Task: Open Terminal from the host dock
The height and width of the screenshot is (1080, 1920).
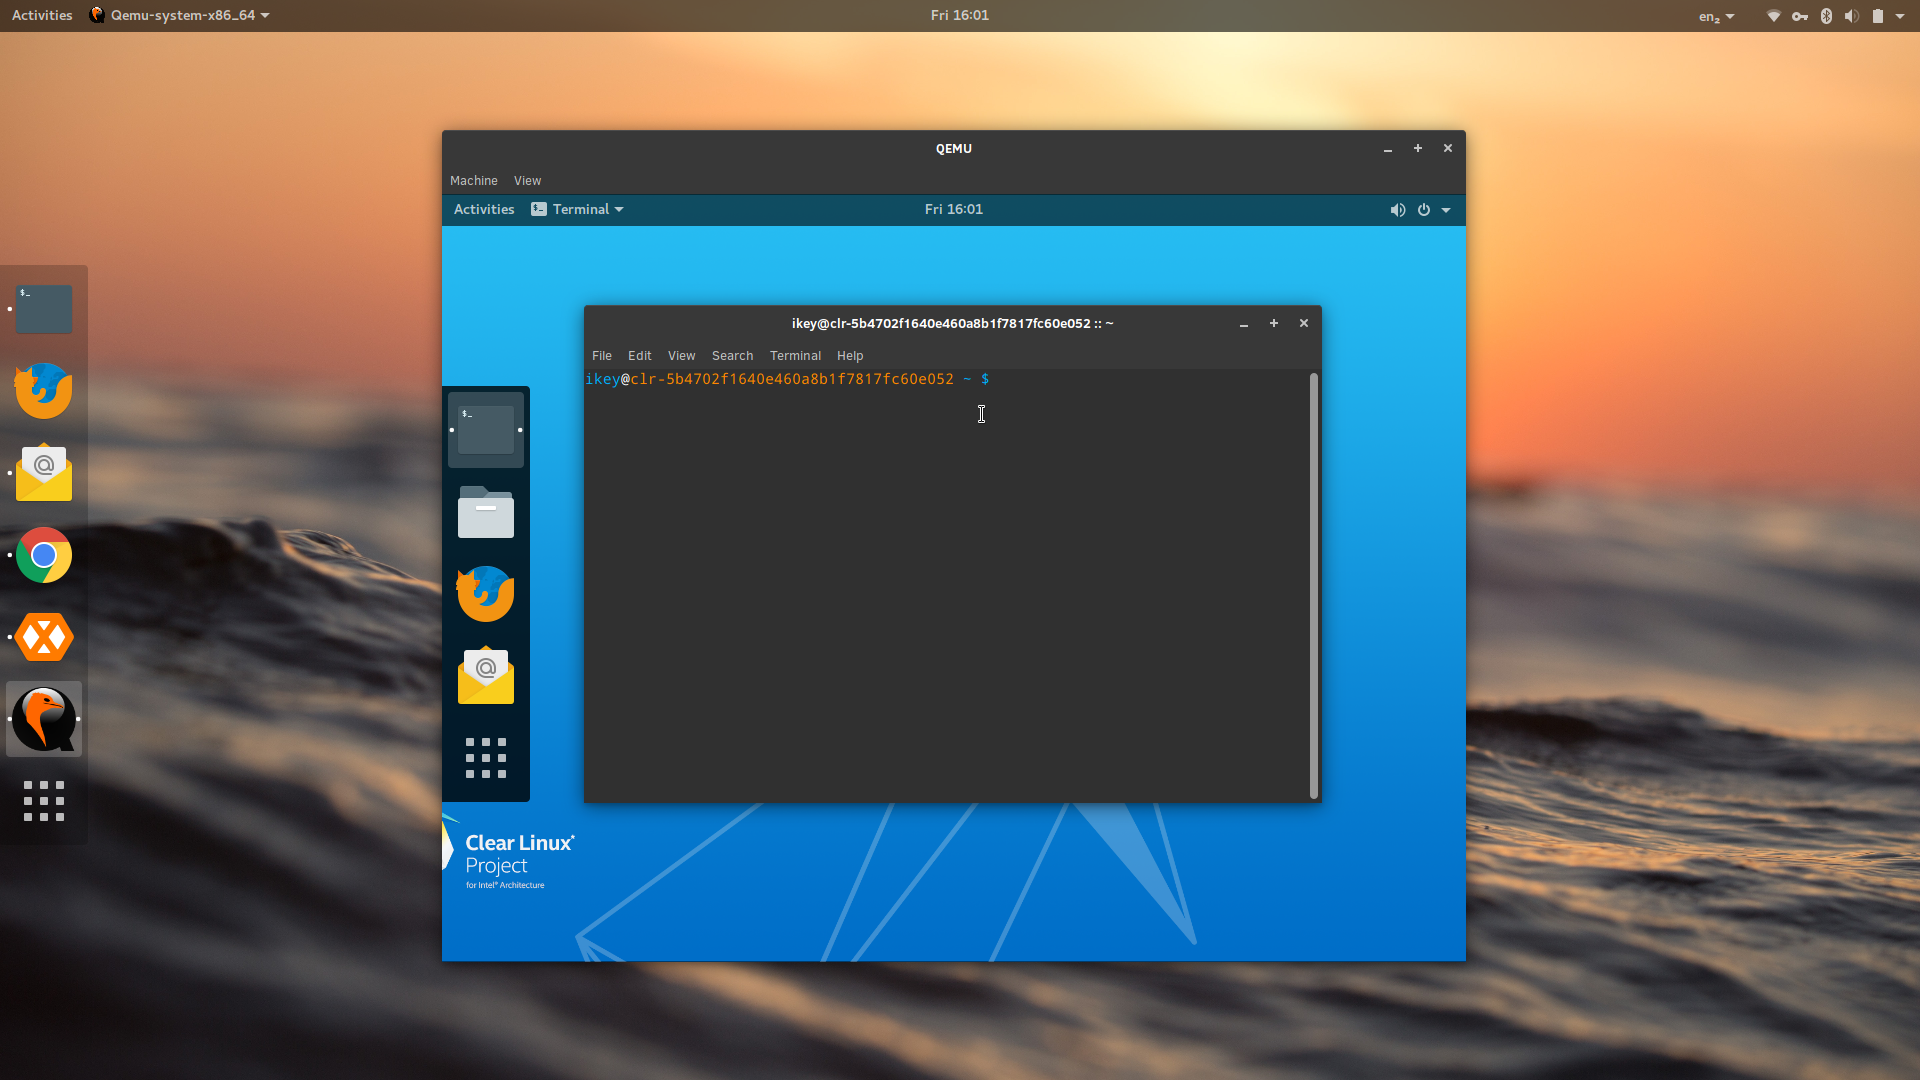Action: pos(44,309)
